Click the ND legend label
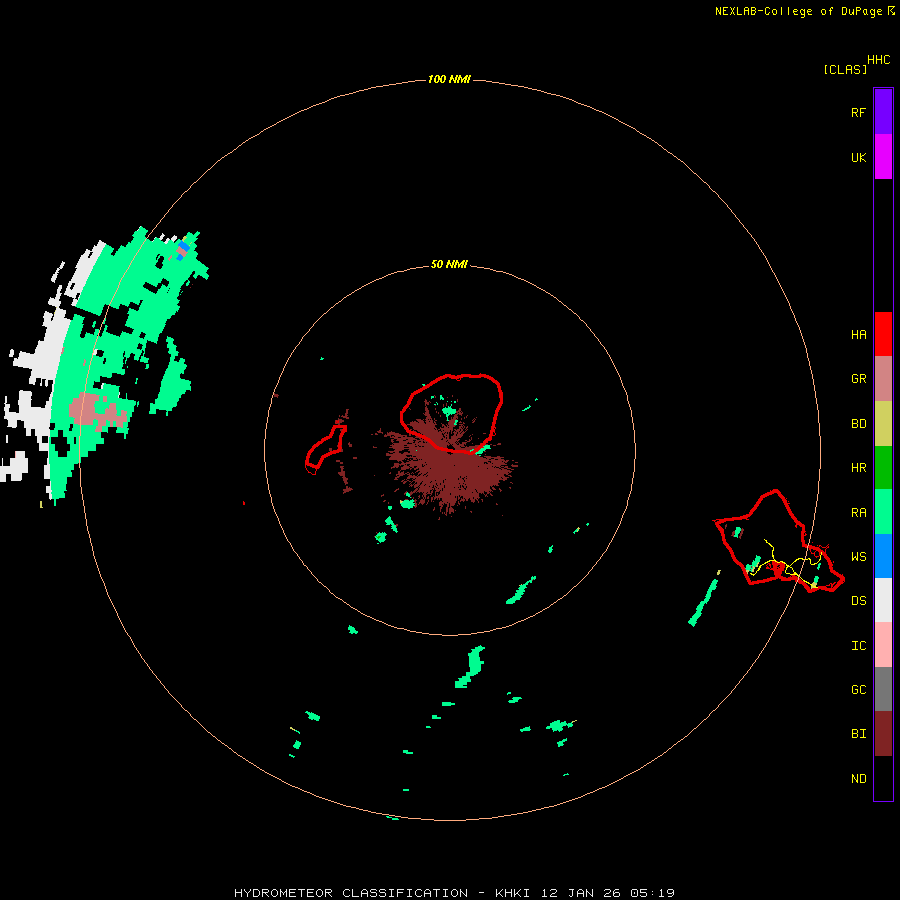Screen dimensions: 900x900 coord(858,779)
